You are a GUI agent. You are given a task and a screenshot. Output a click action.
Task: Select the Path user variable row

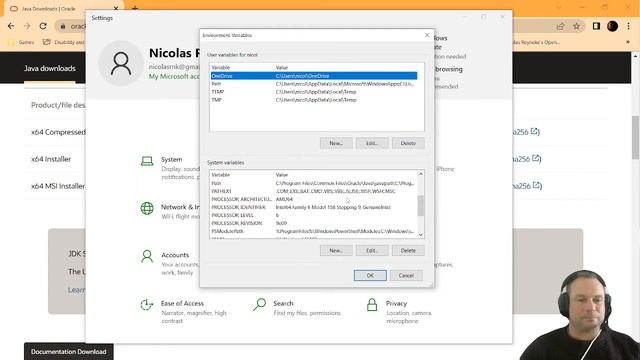314,84
